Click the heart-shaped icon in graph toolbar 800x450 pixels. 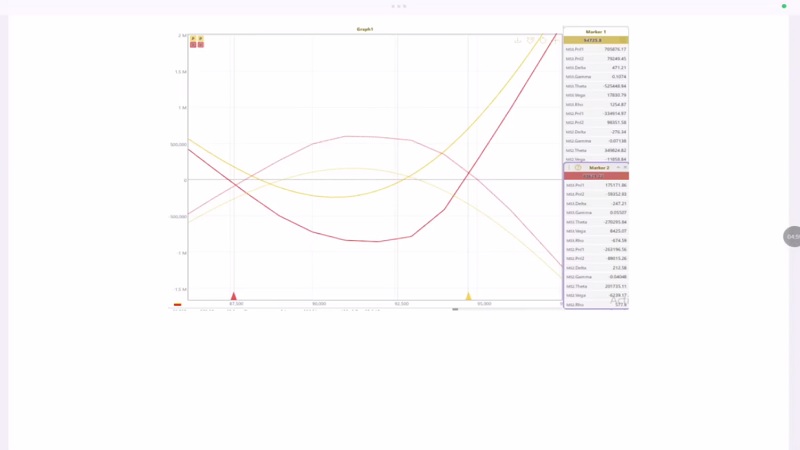[530, 40]
